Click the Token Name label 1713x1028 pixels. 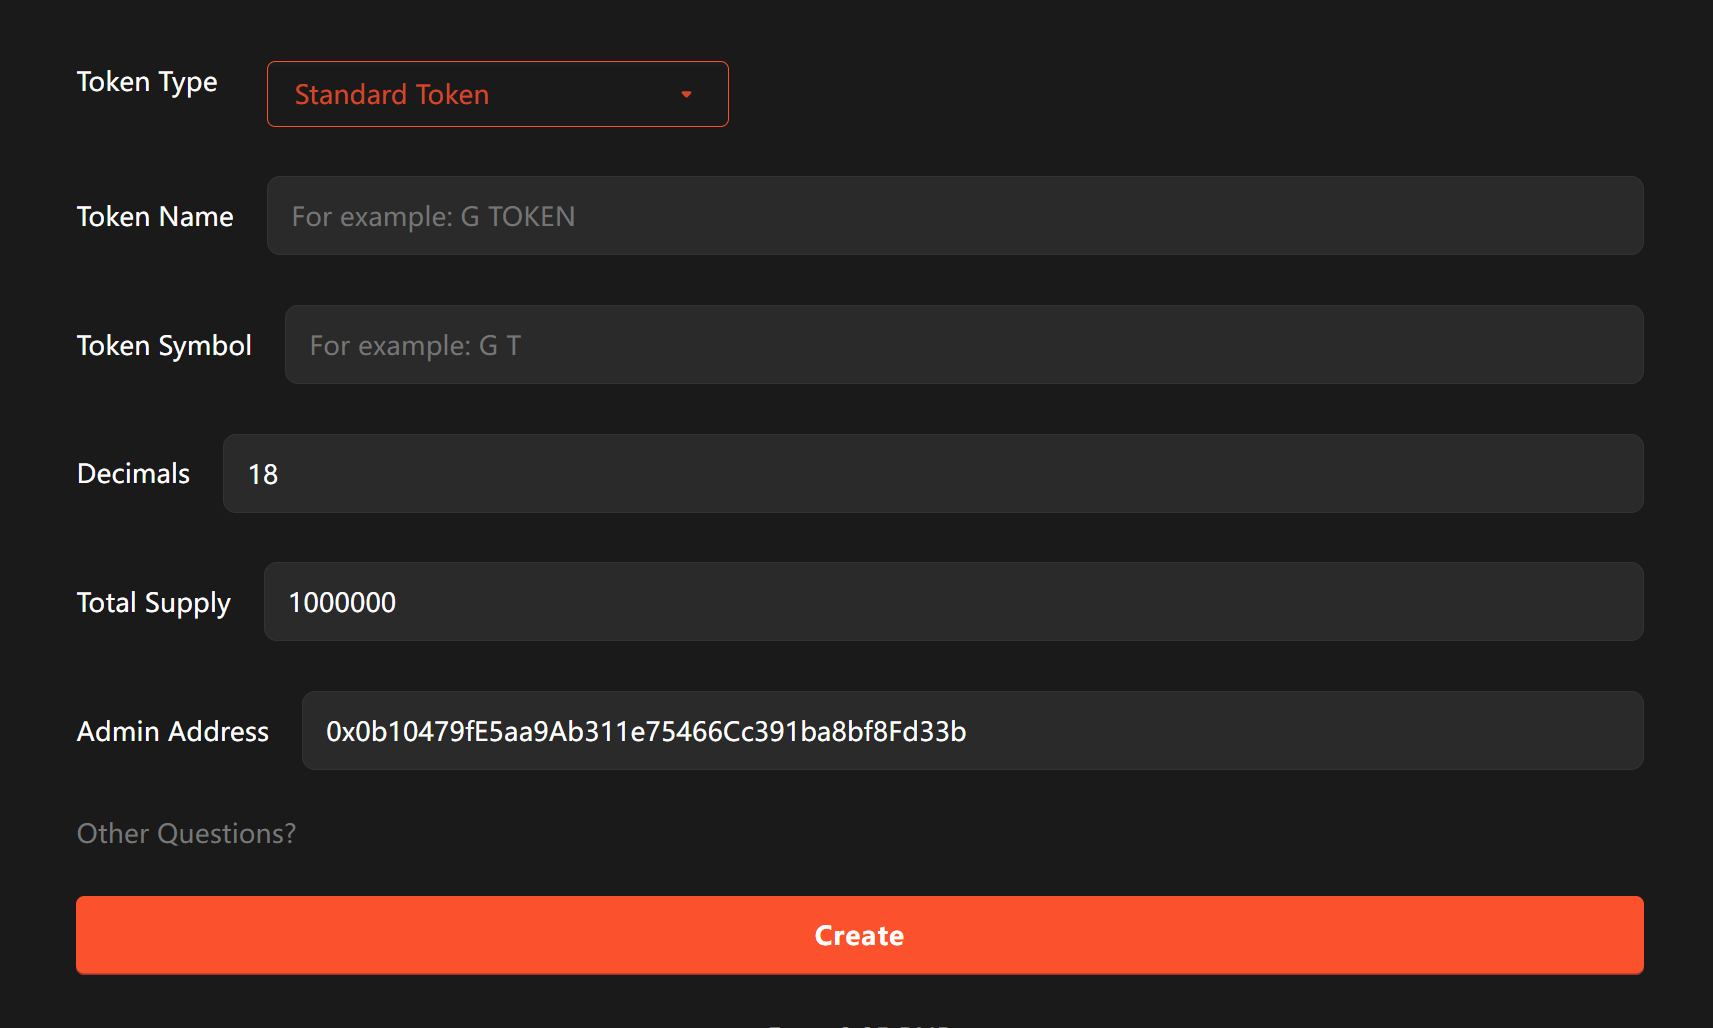pos(155,216)
